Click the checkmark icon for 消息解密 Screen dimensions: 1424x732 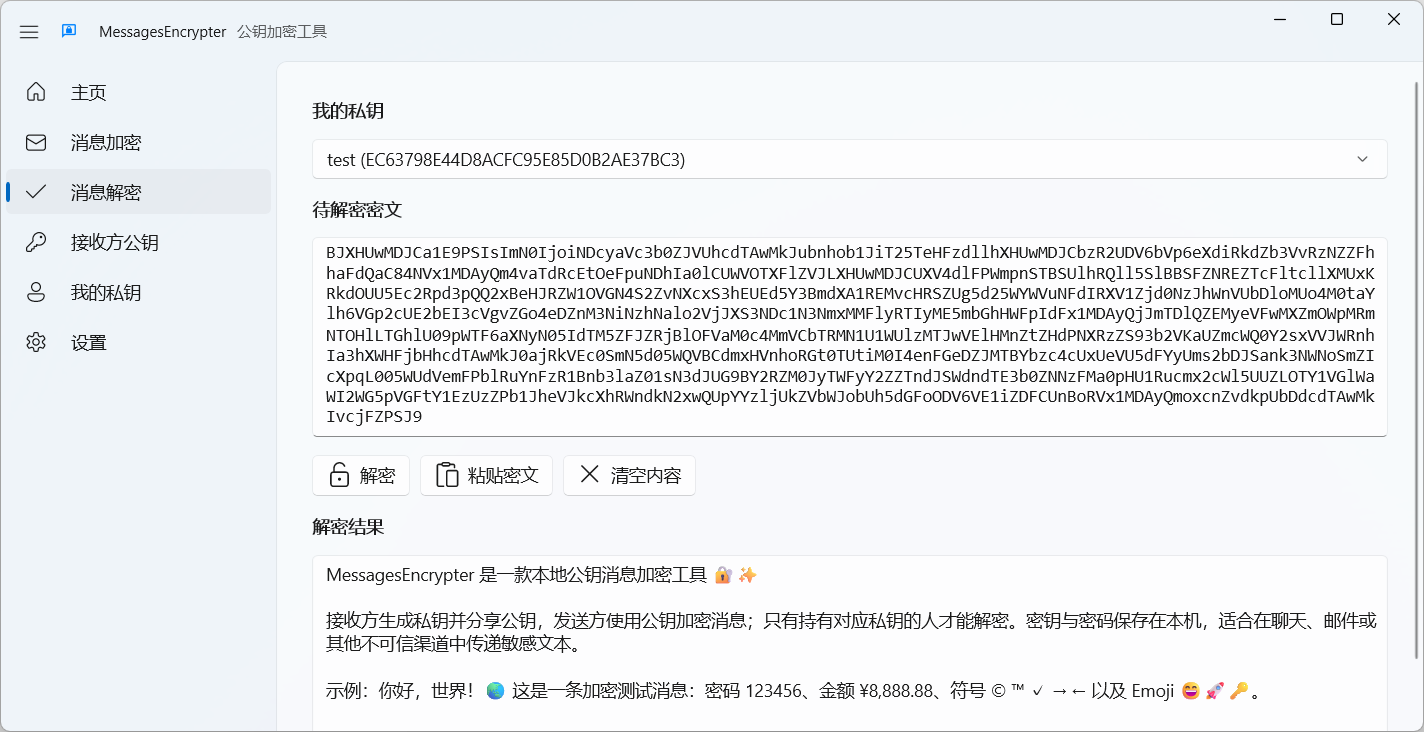click(36, 192)
